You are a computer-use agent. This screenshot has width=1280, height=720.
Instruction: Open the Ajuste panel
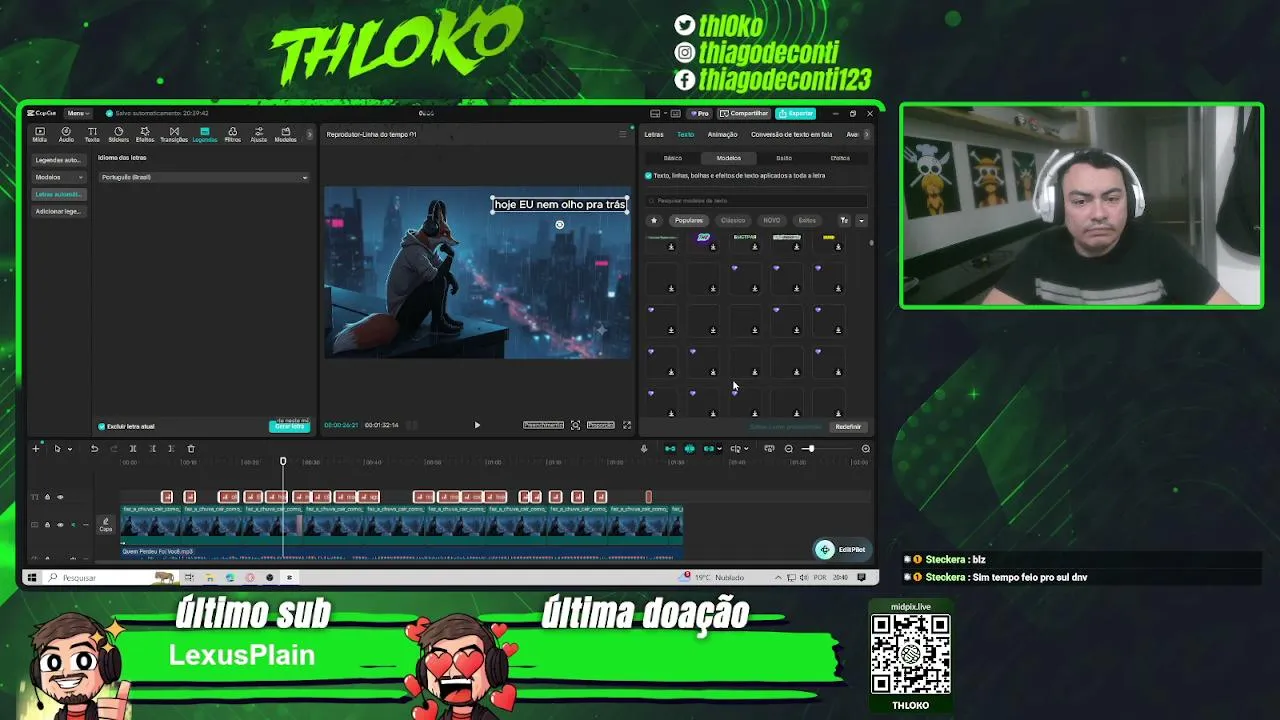coord(259,134)
